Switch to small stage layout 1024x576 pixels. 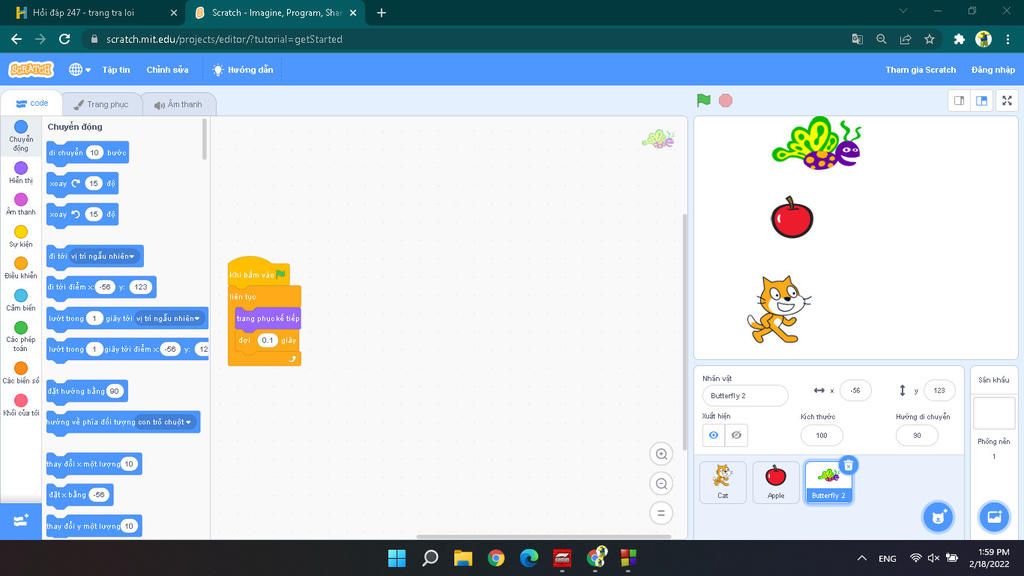point(959,101)
